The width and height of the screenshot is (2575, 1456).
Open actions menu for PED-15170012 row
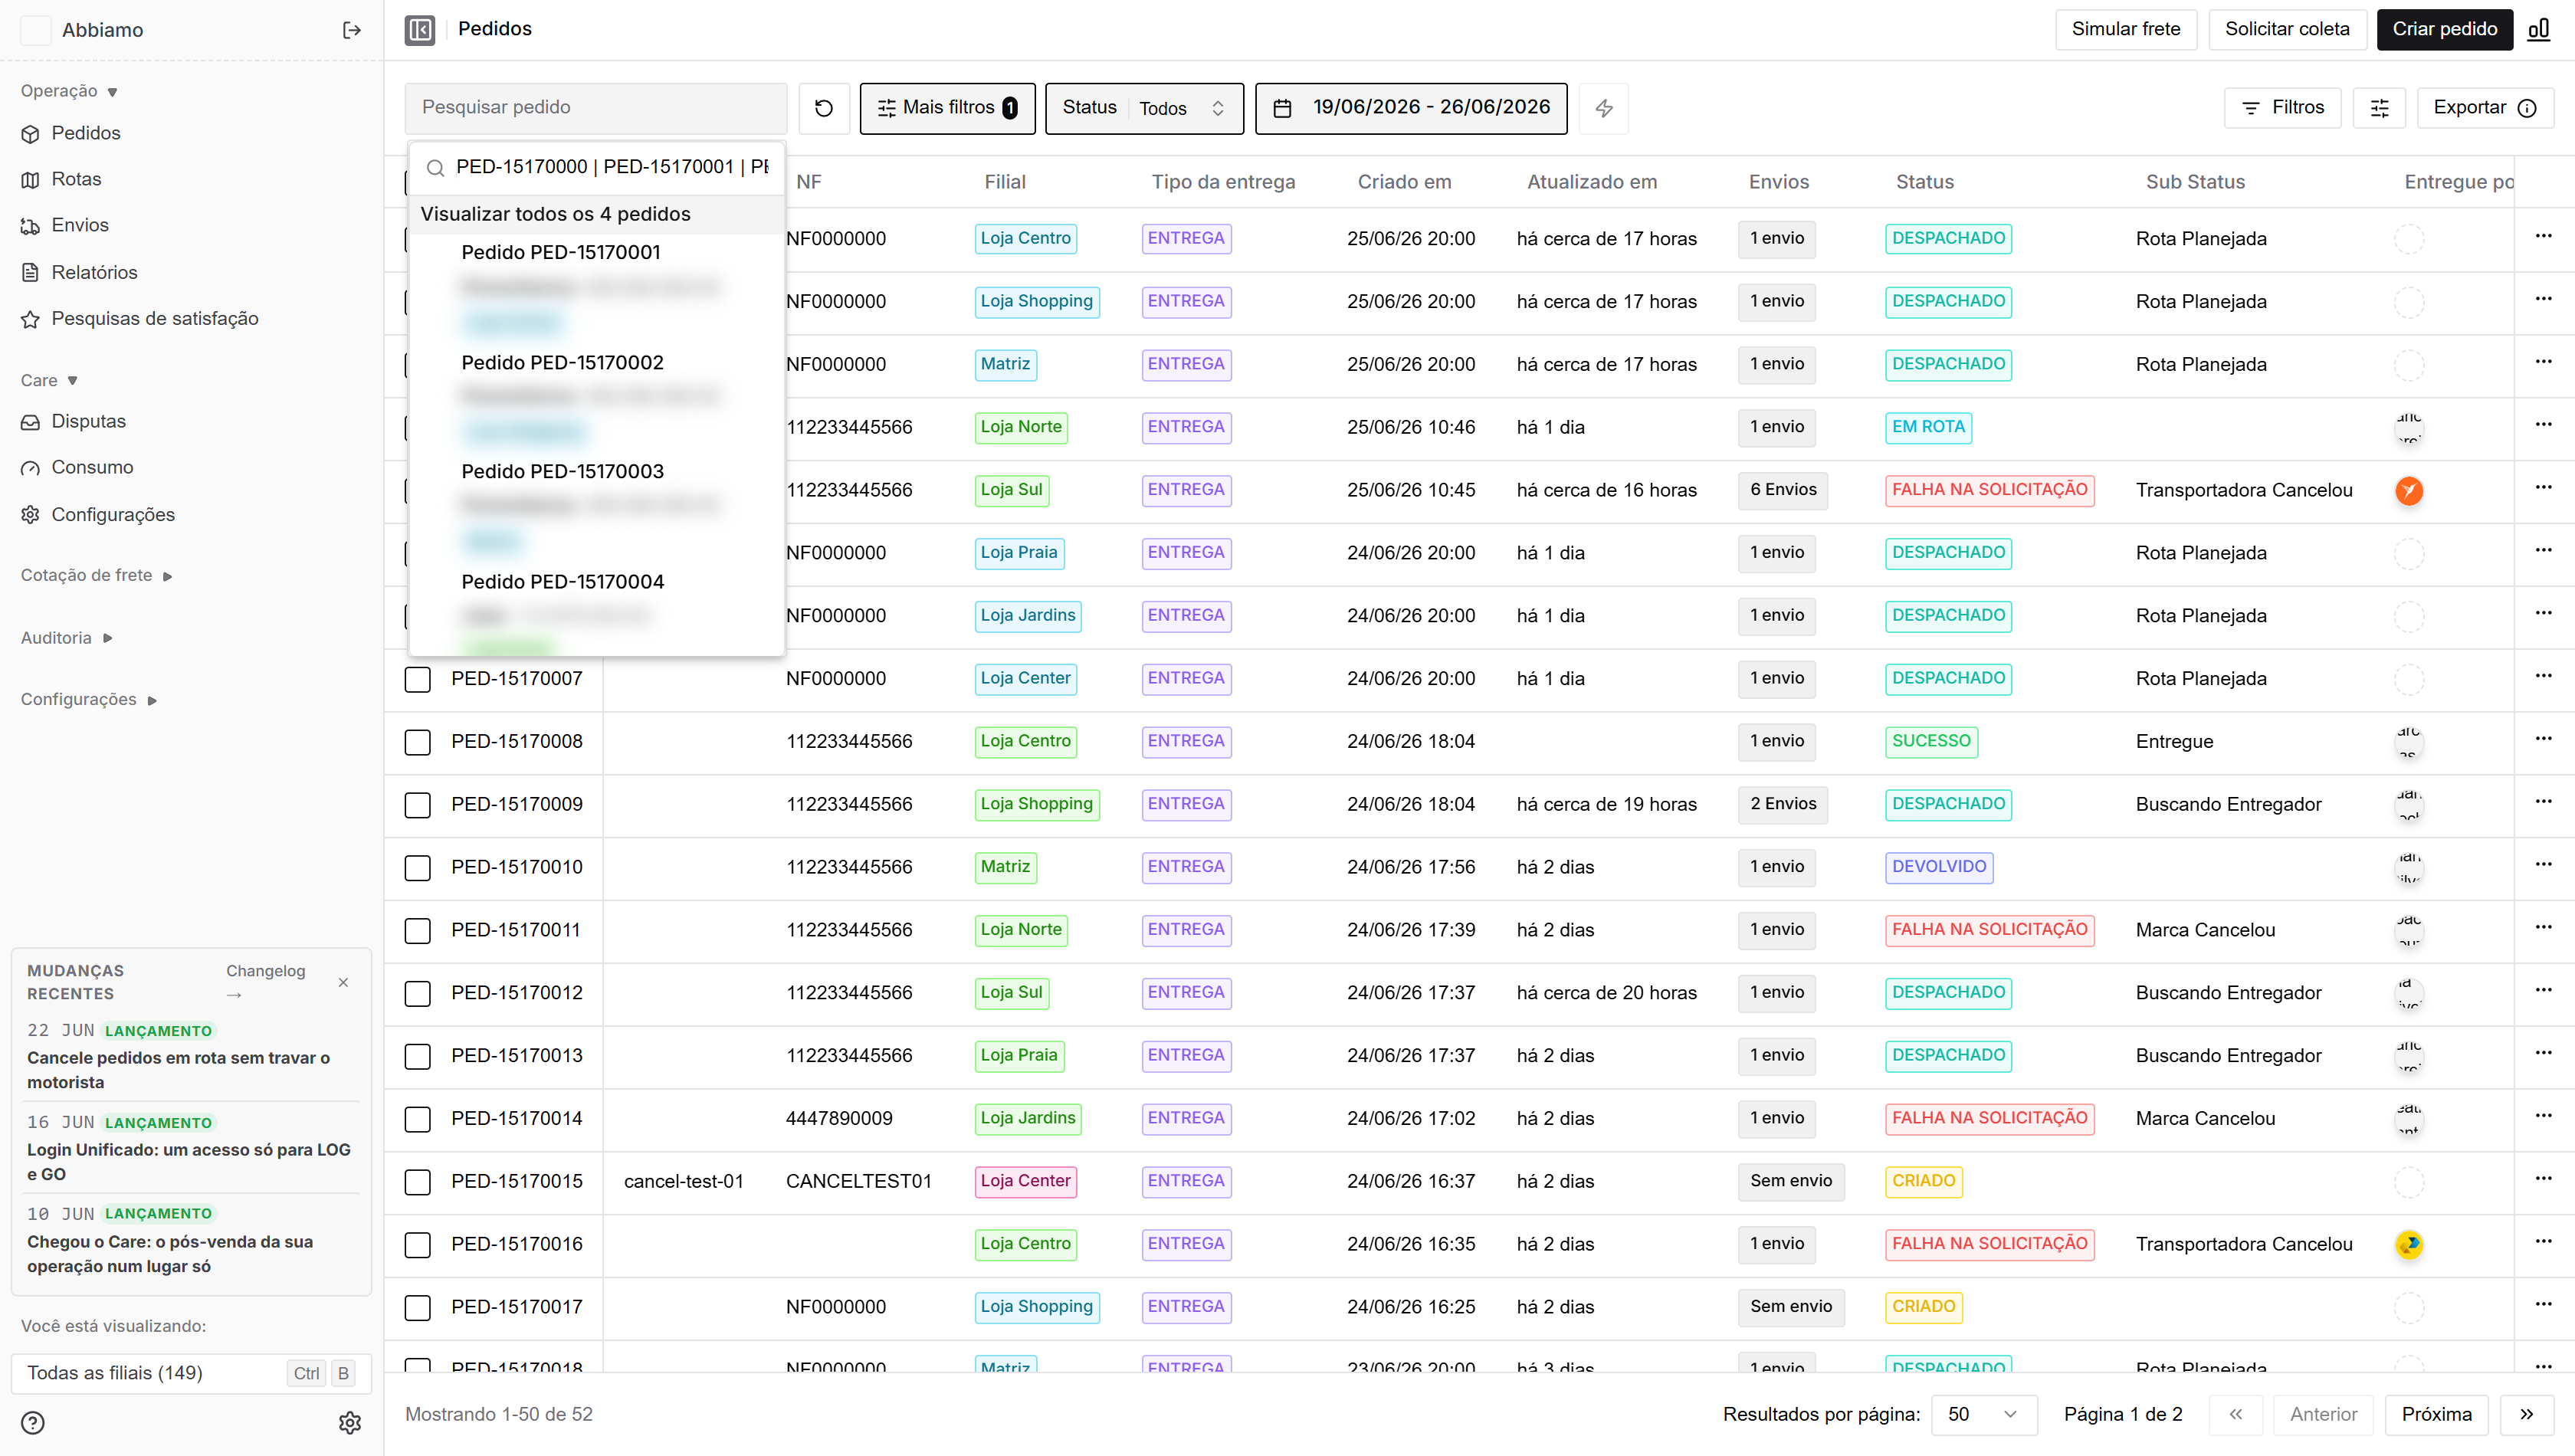pos(2543,990)
